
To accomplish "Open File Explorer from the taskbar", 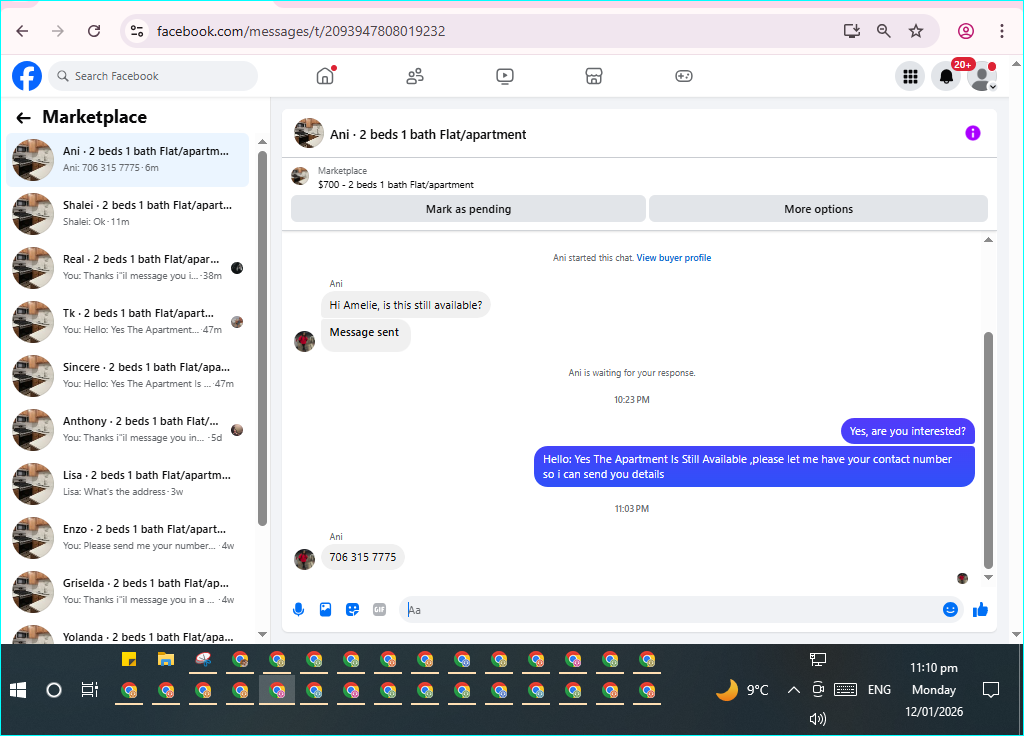I will (x=166, y=660).
